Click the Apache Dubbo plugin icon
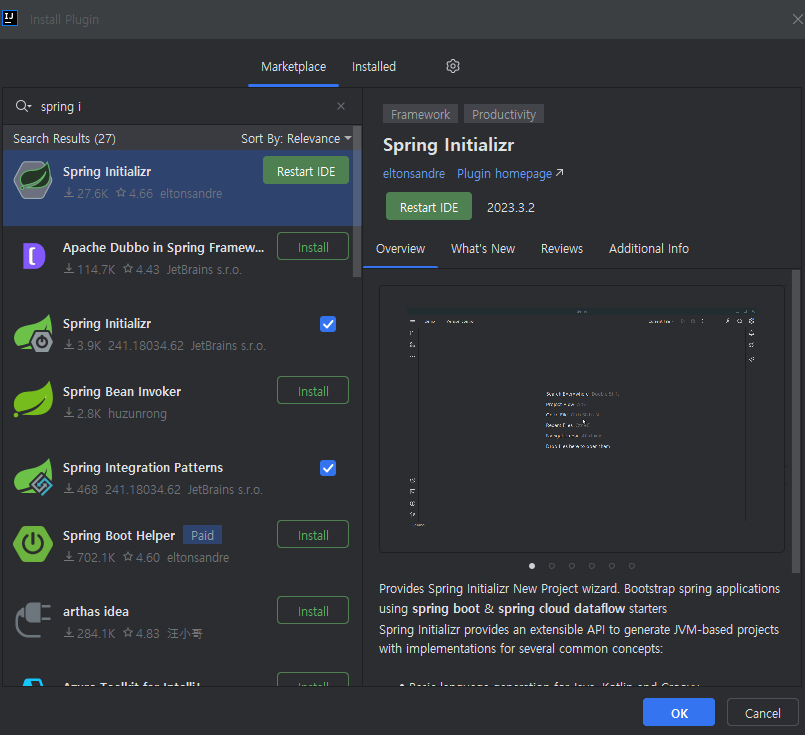This screenshot has height=735, width=805. 33,256
